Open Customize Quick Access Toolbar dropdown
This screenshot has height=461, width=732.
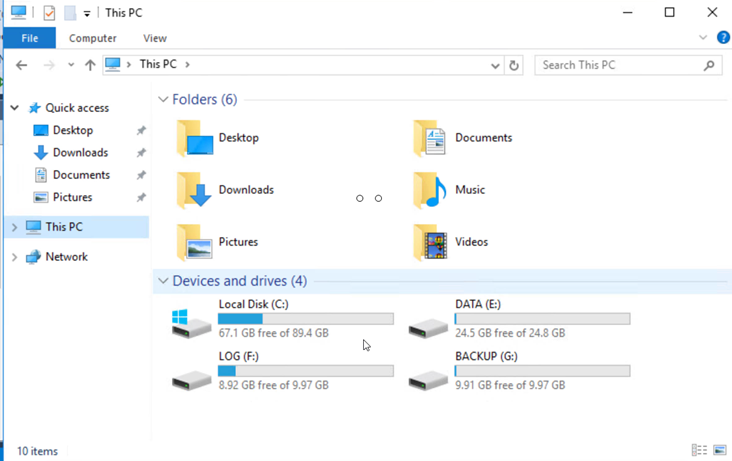tap(87, 14)
